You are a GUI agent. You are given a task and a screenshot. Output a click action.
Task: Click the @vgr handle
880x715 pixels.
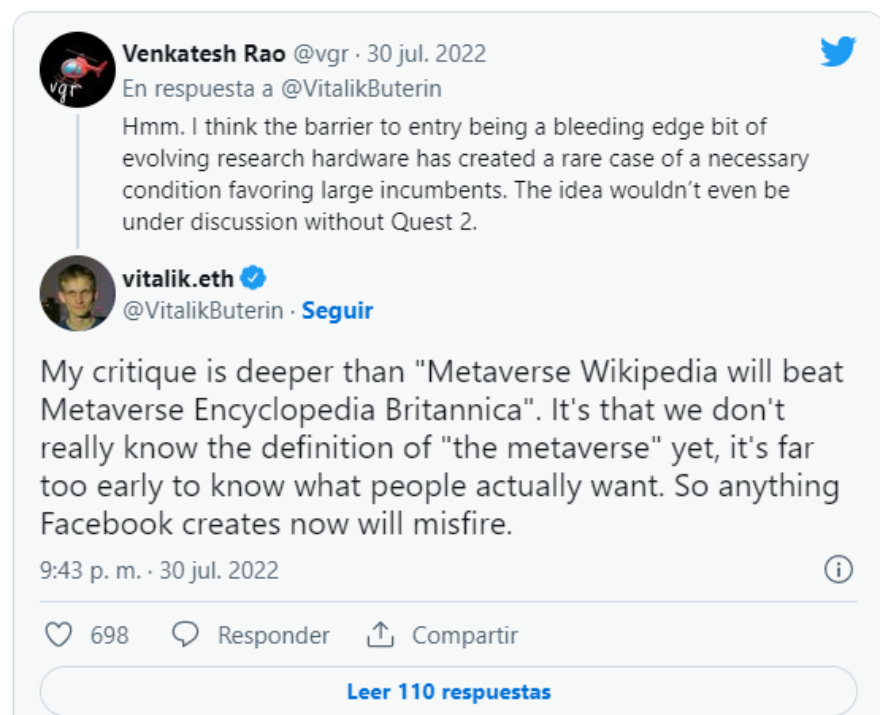[x=321, y=53]
